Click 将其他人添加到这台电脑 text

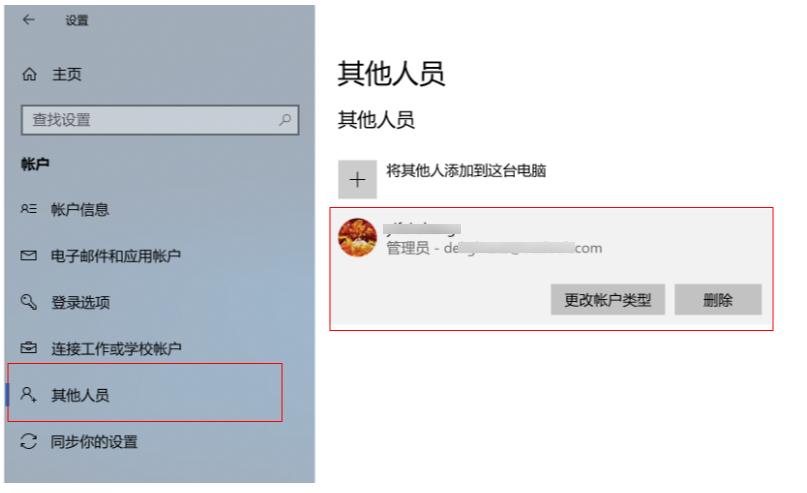click(x=466, y=170)
